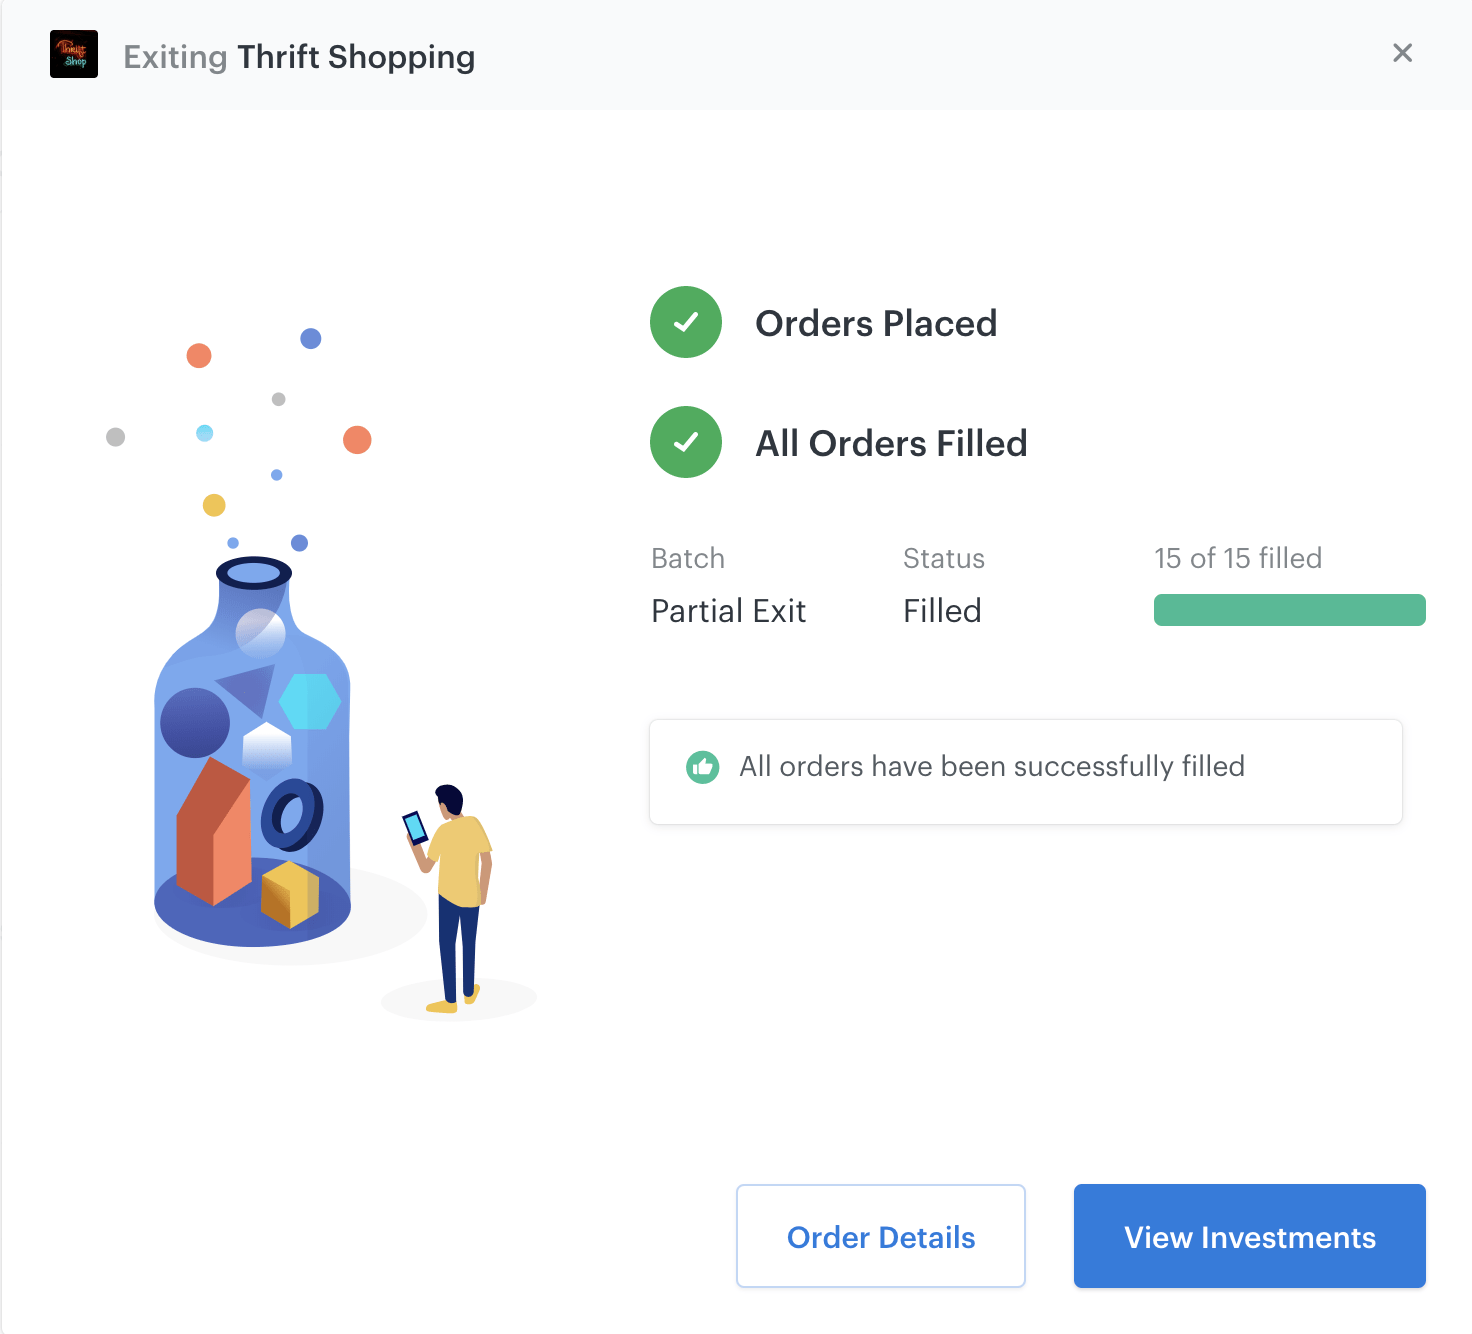Click the All Orders Filled checkmark icon

pyautogui.click(x=686, y=442)
